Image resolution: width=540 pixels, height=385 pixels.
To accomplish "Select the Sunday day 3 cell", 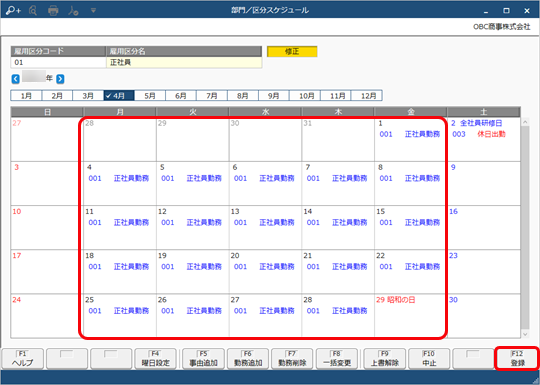I will [x=47, y=184].
